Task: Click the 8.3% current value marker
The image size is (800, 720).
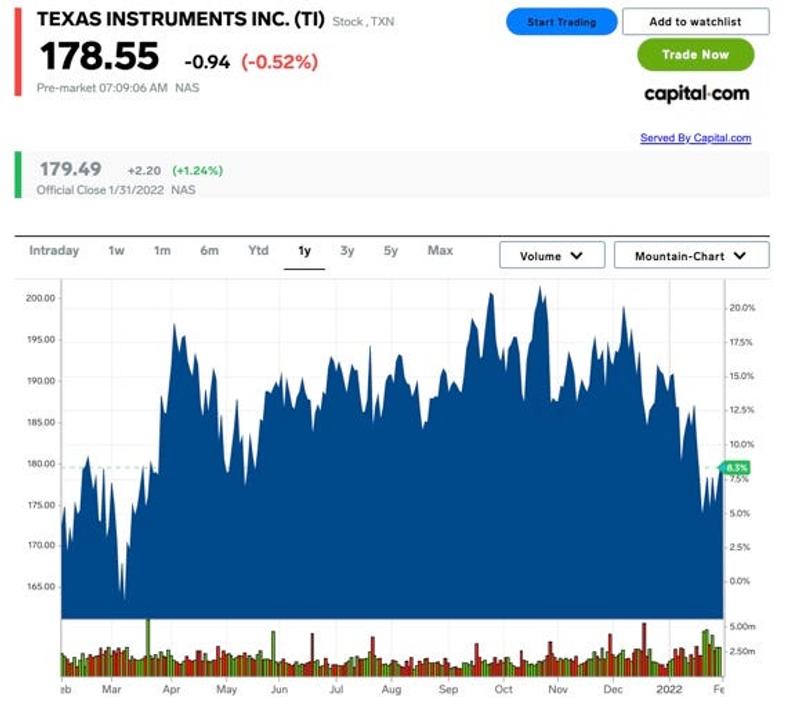Action: pos(735,467)
